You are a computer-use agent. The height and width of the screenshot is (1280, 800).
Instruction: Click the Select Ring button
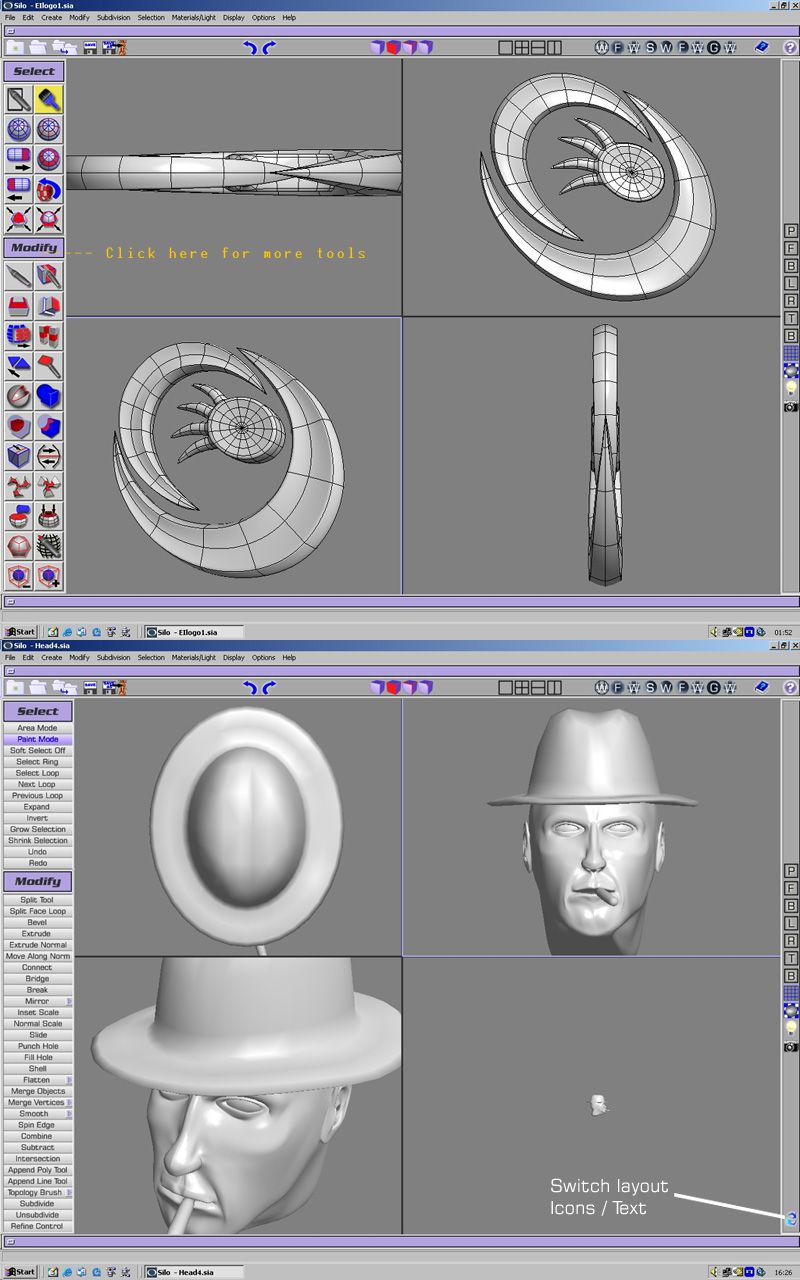(37, 761)
